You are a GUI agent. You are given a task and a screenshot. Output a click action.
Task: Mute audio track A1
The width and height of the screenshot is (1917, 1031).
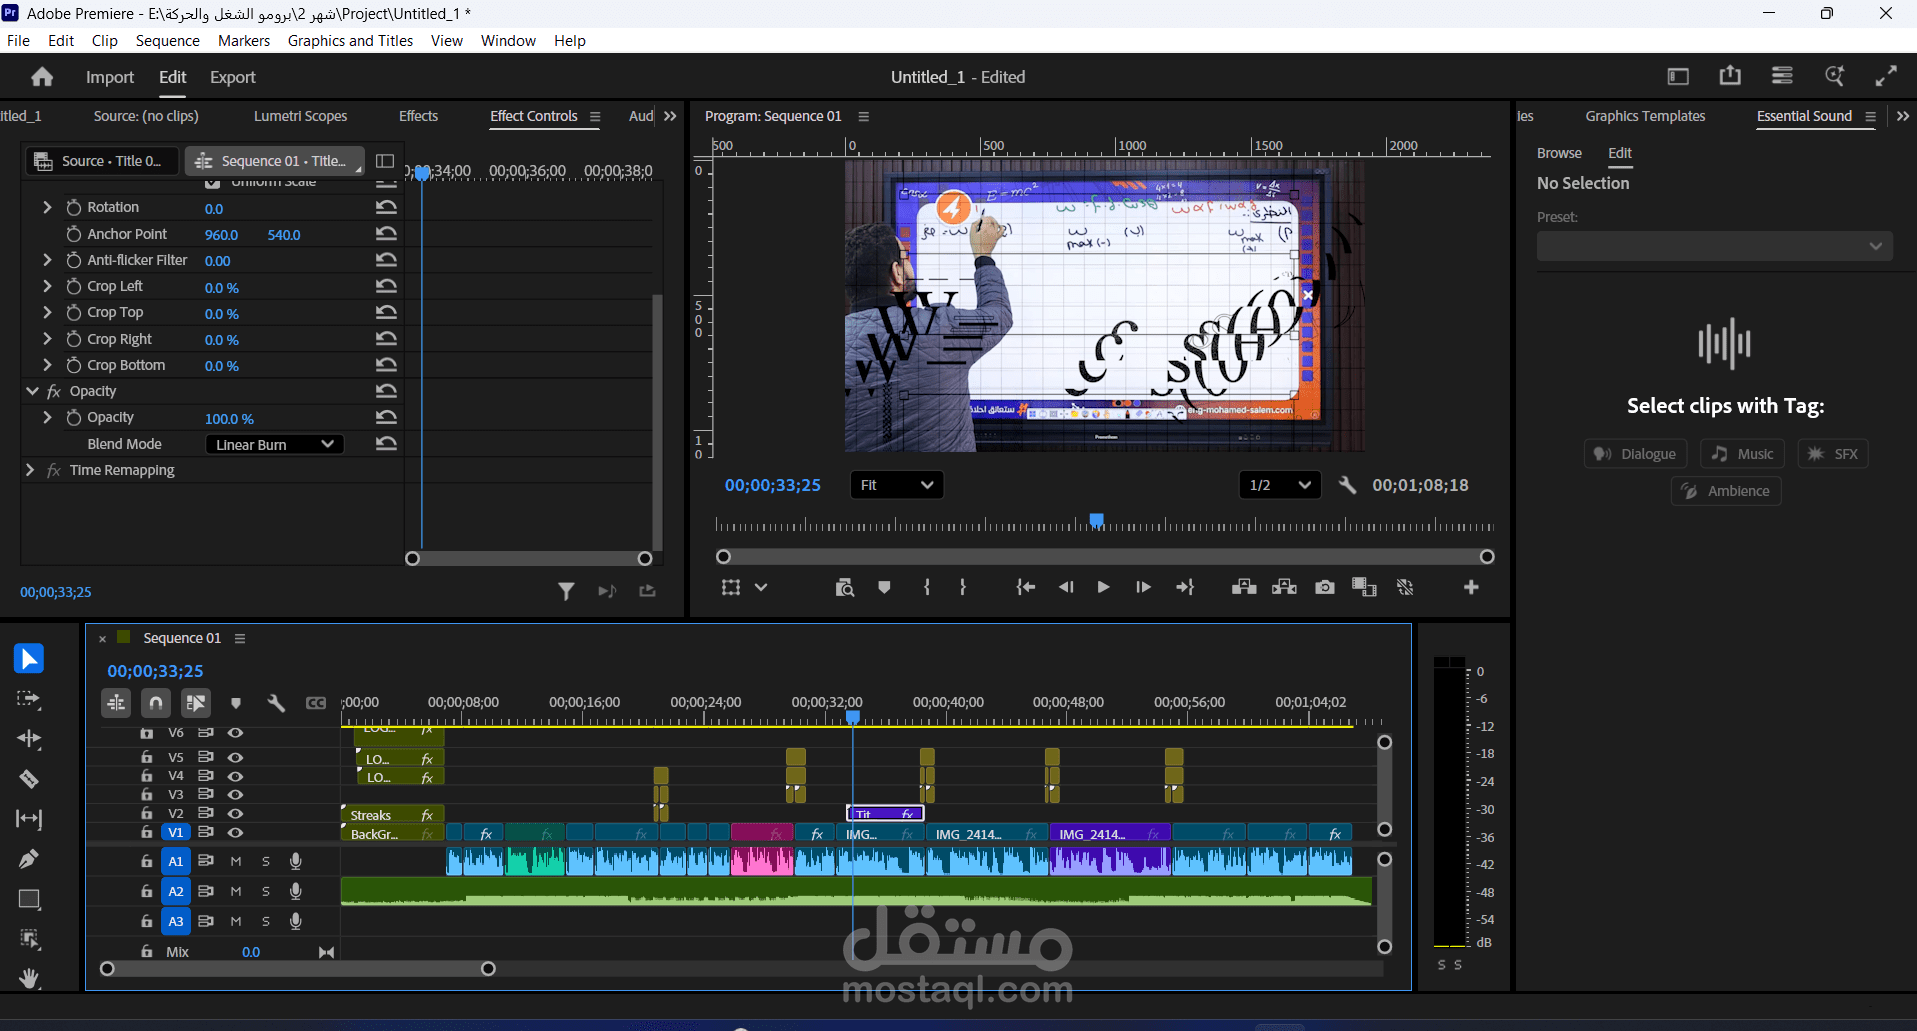point(236,861)
